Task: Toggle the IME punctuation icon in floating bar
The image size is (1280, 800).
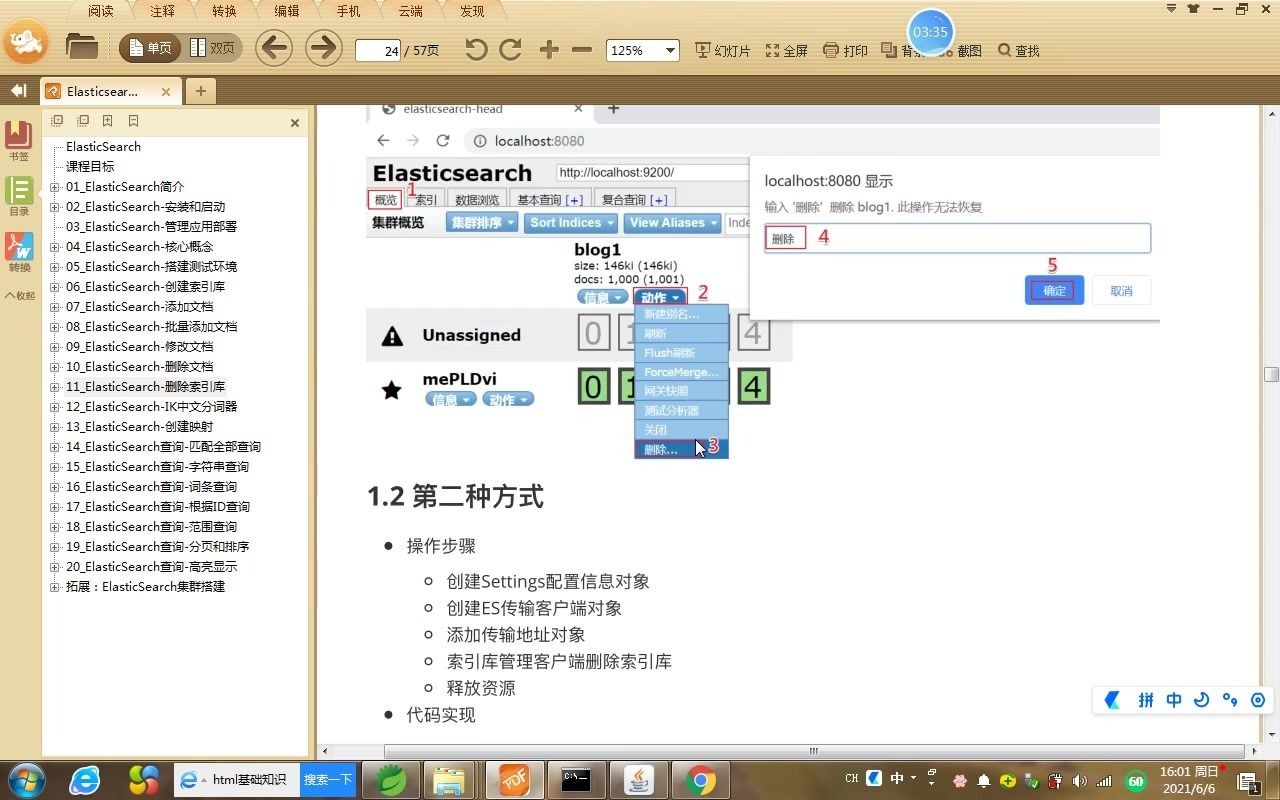Action: (x=1230, y=700)
